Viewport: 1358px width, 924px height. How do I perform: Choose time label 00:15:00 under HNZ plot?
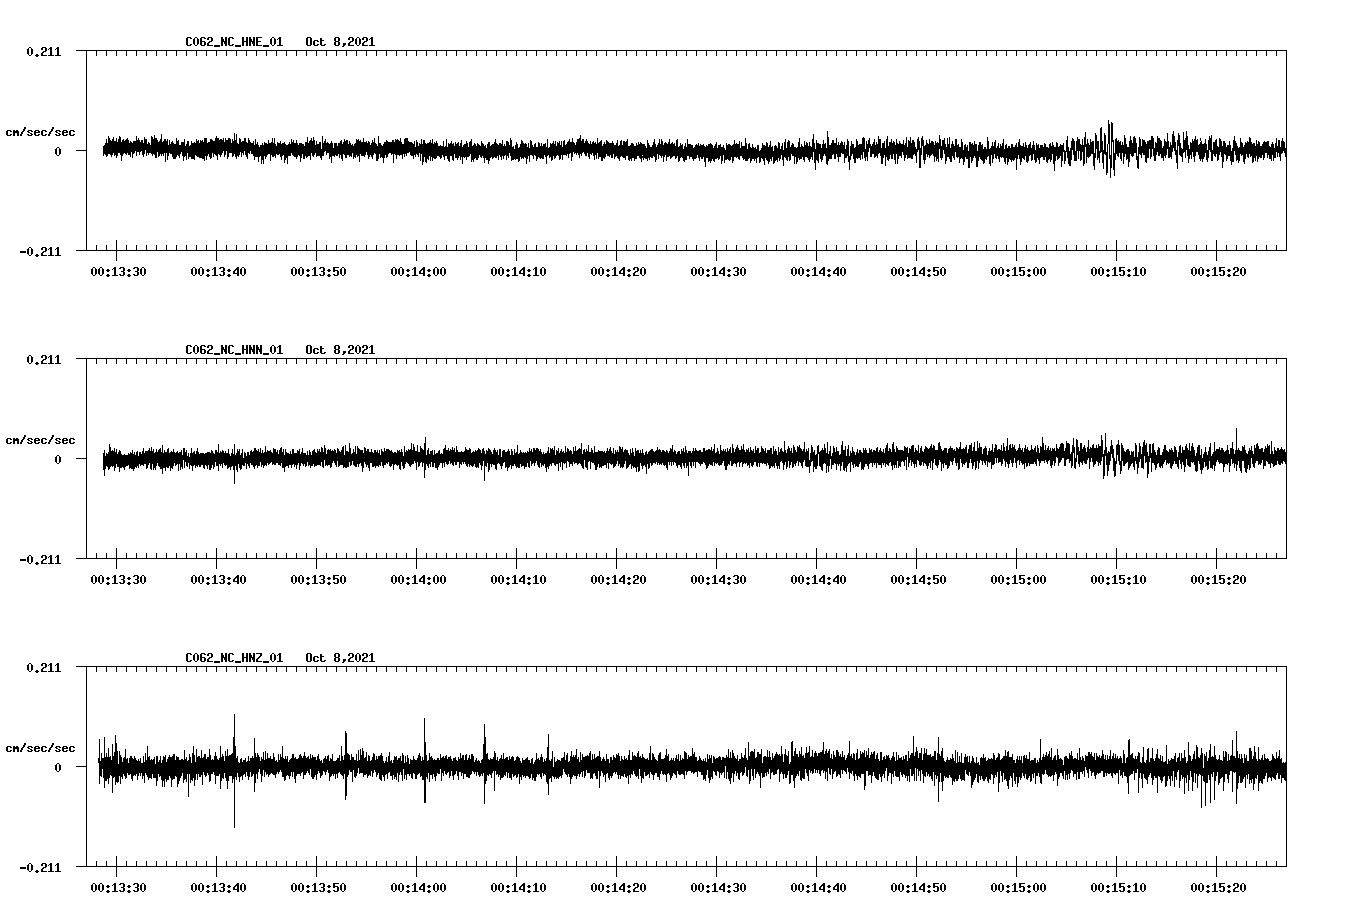pyautogui.click(x=1018, y=888)
